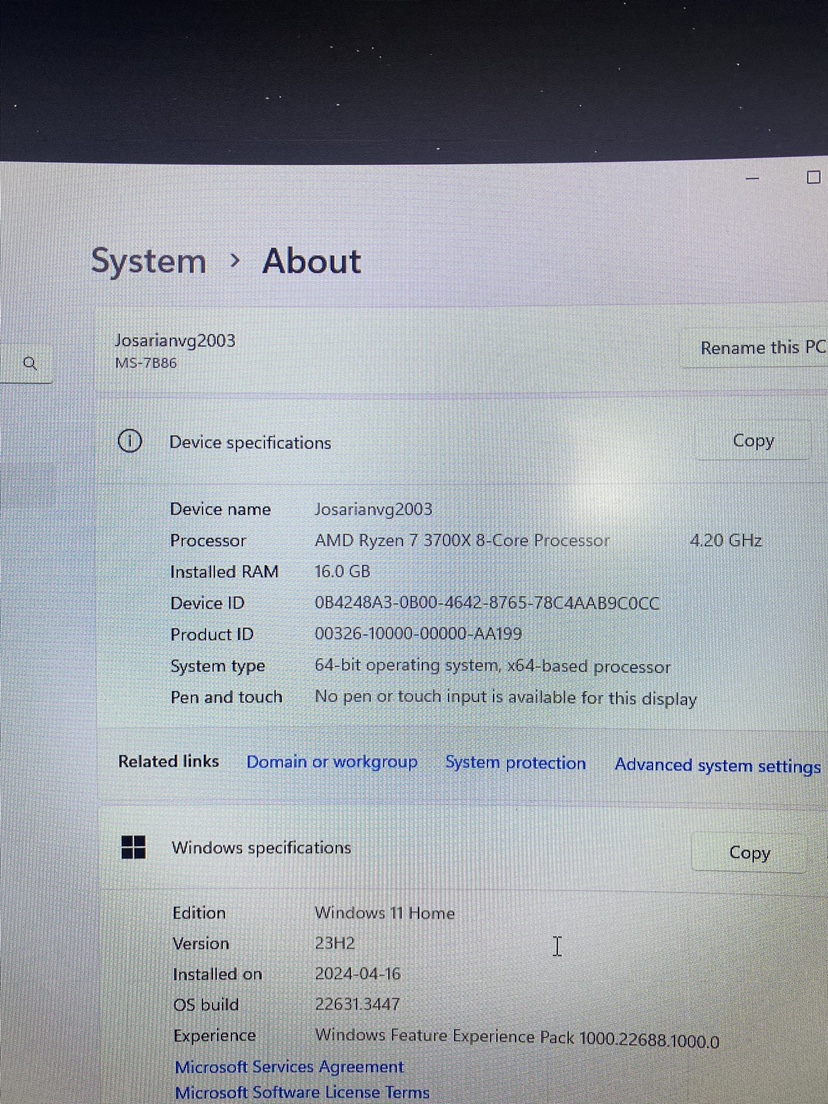Click the MS-7B86 model text
828x1104 pixels.
click(146, 363)
